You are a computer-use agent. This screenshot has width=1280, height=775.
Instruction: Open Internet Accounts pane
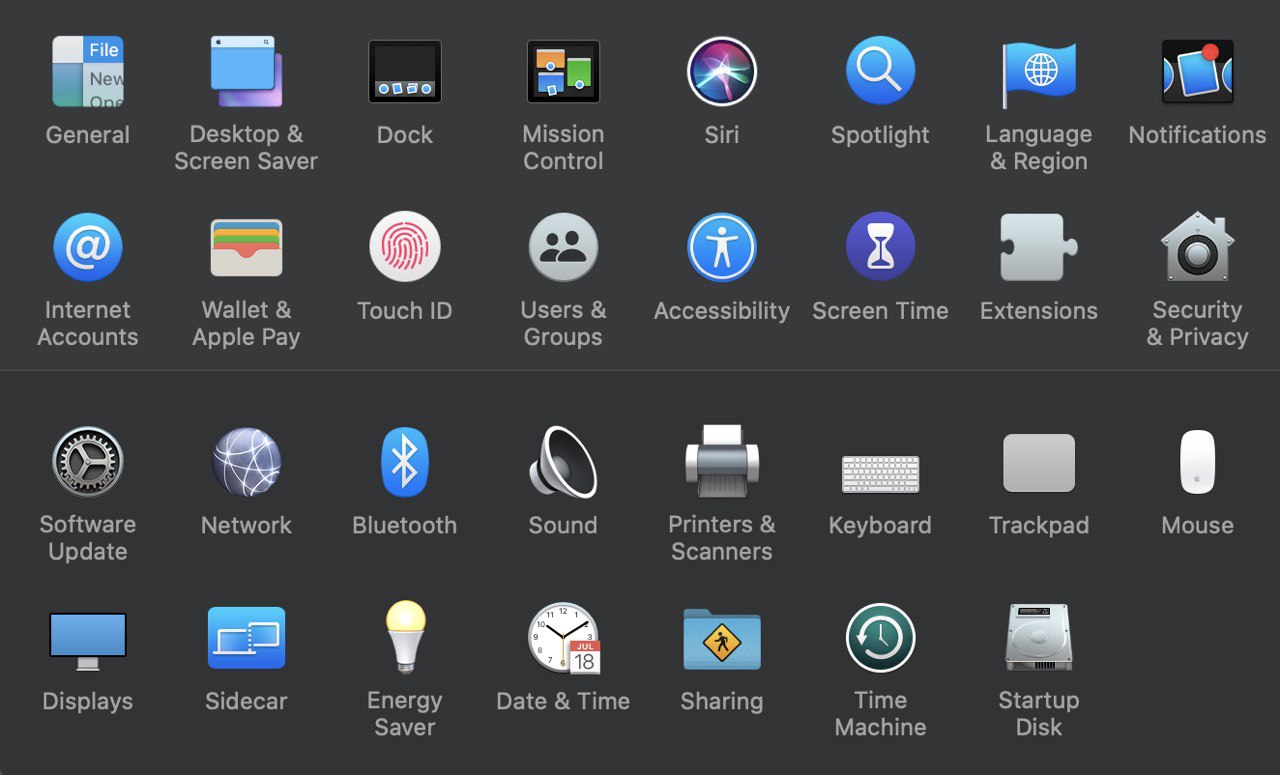coord(88,247)
